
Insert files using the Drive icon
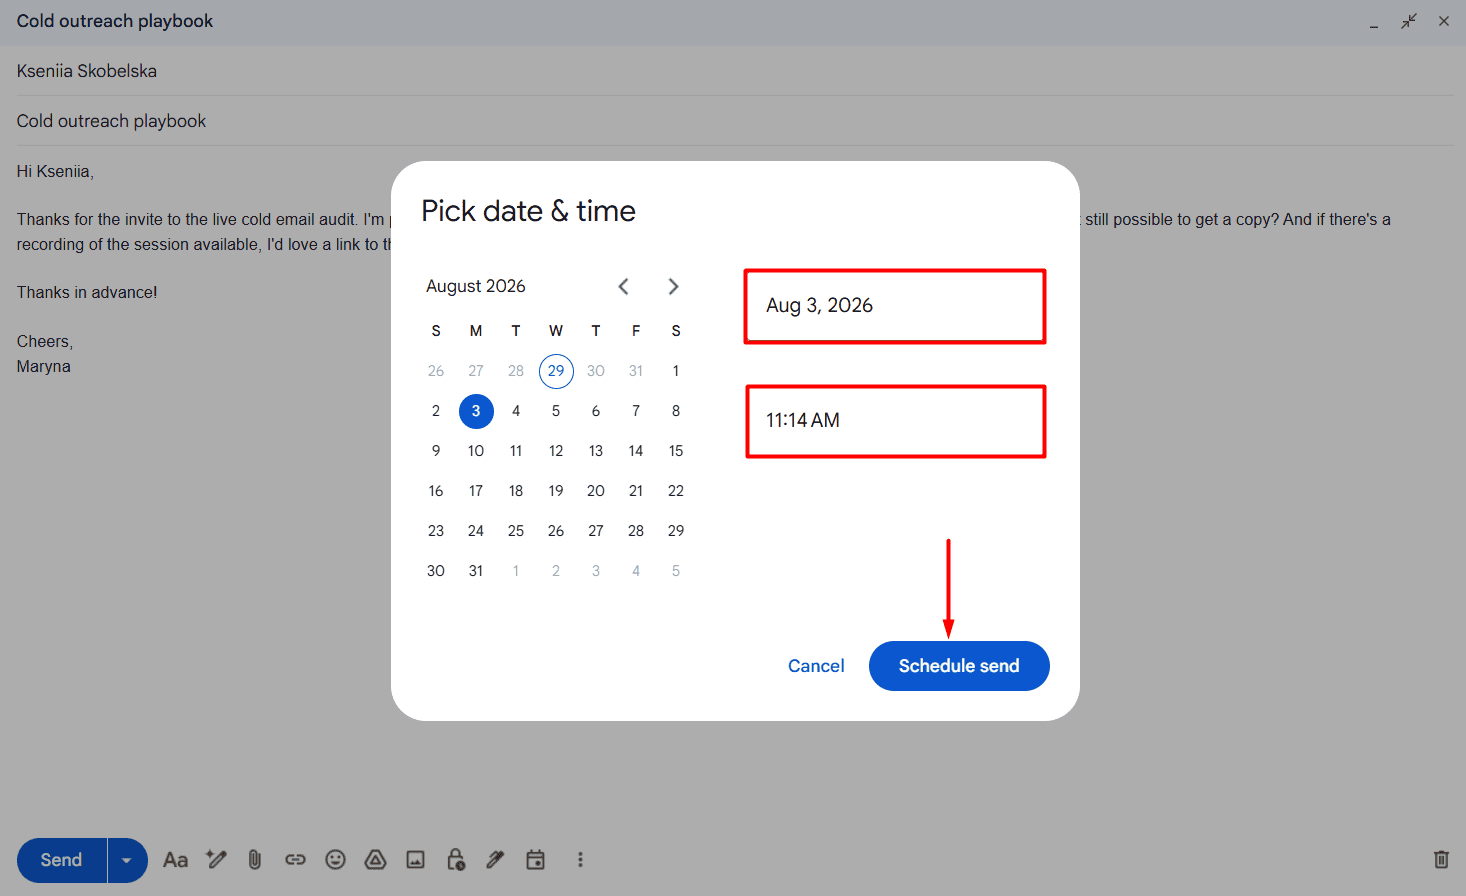[375, 860]
